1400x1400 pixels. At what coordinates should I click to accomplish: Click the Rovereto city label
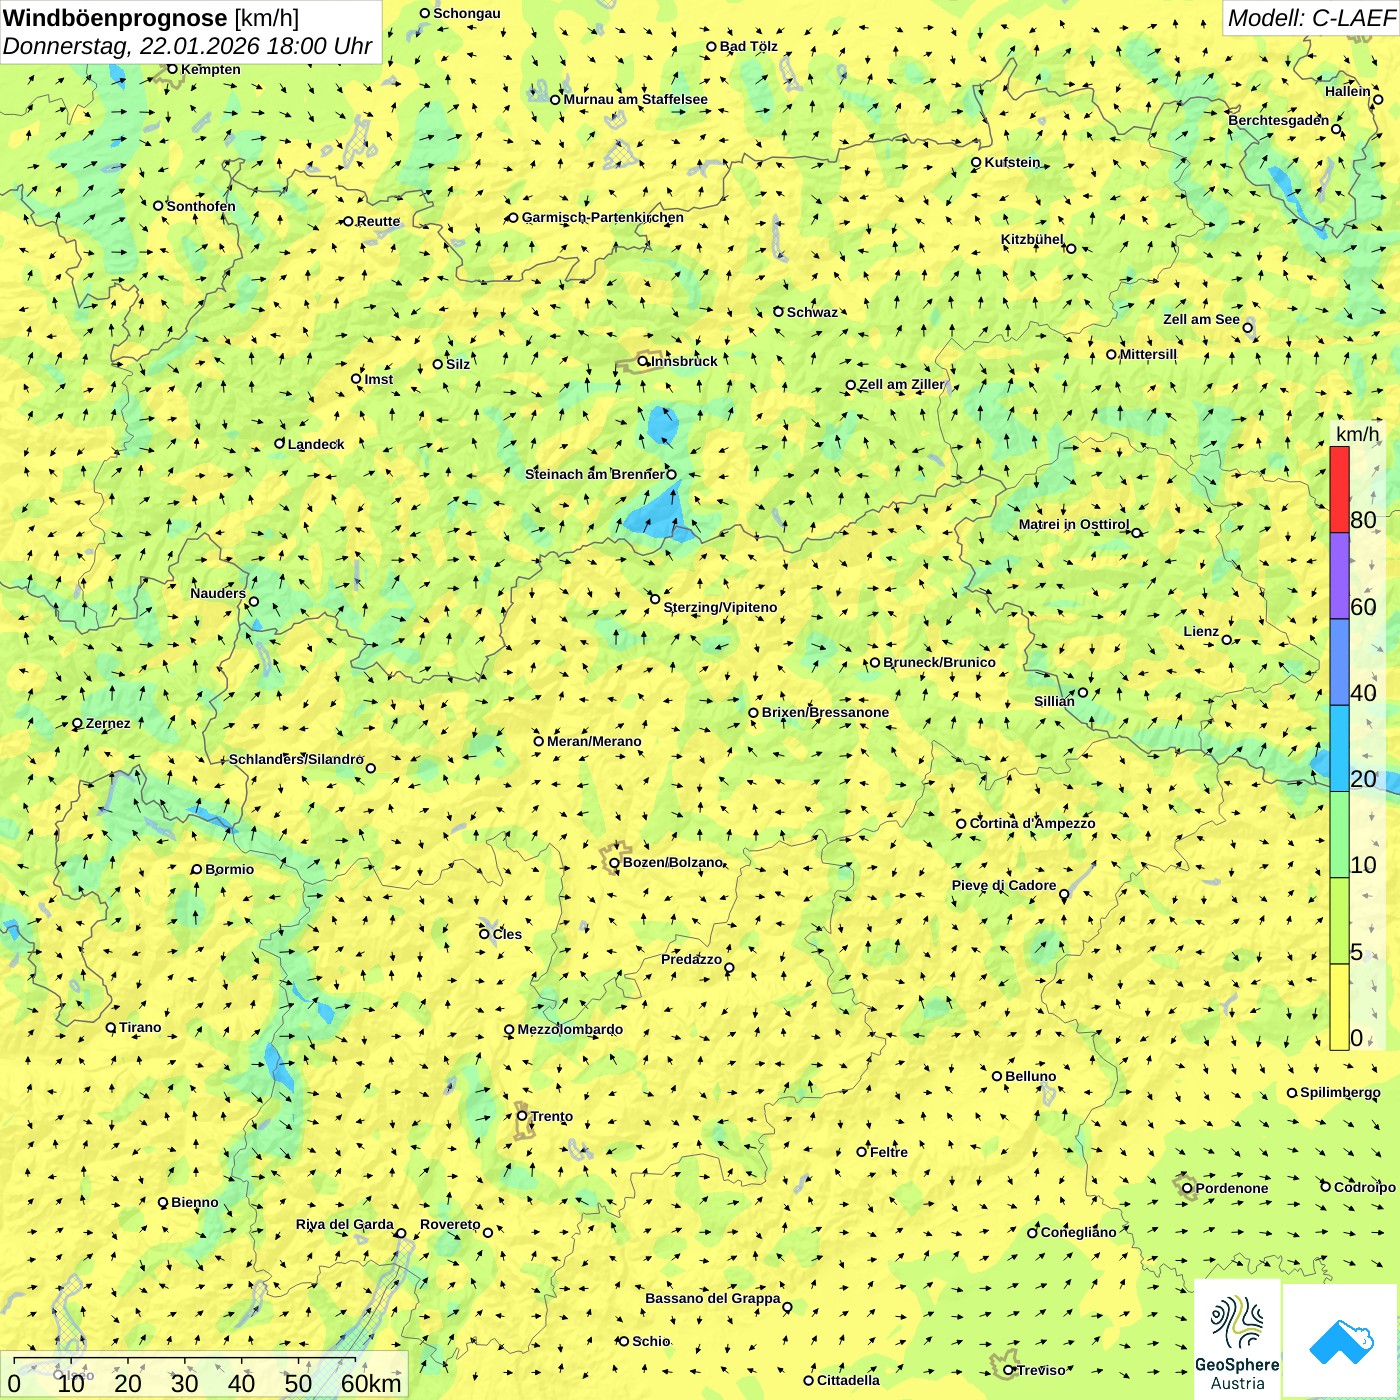pos(450,1224)
